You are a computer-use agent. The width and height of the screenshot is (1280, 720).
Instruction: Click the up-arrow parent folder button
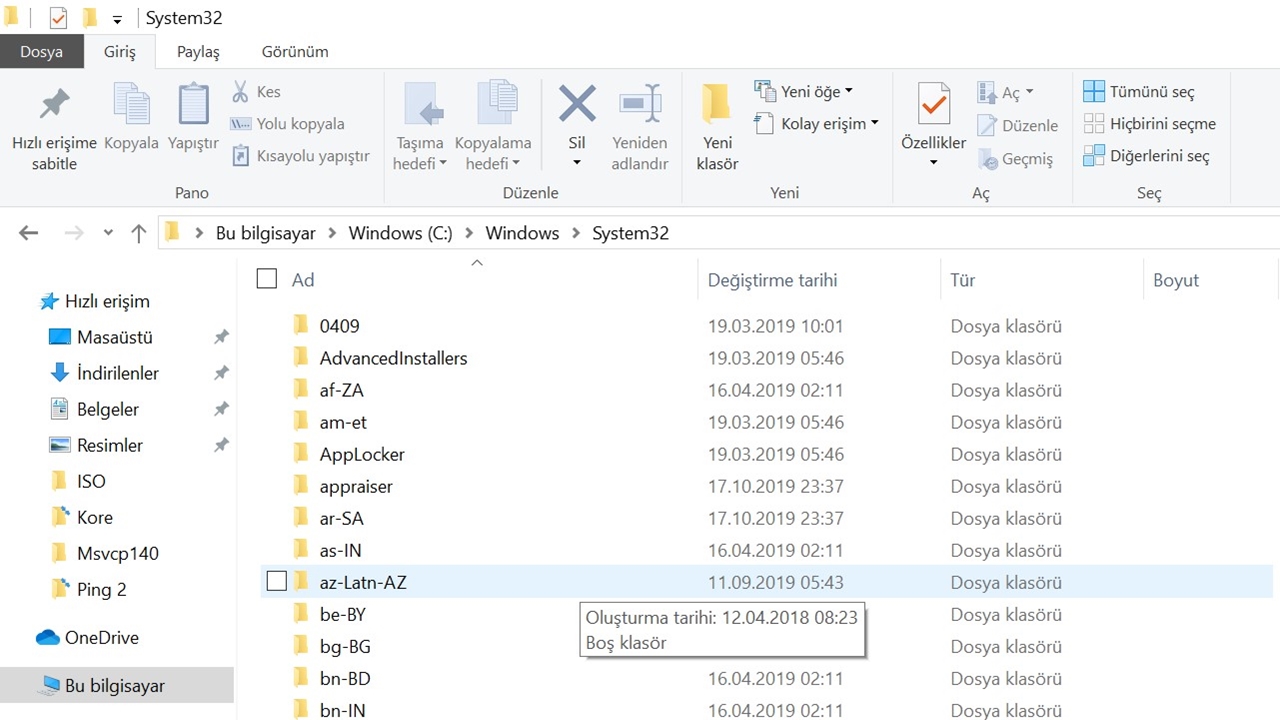pyautogui.click(x=139, y=234)
